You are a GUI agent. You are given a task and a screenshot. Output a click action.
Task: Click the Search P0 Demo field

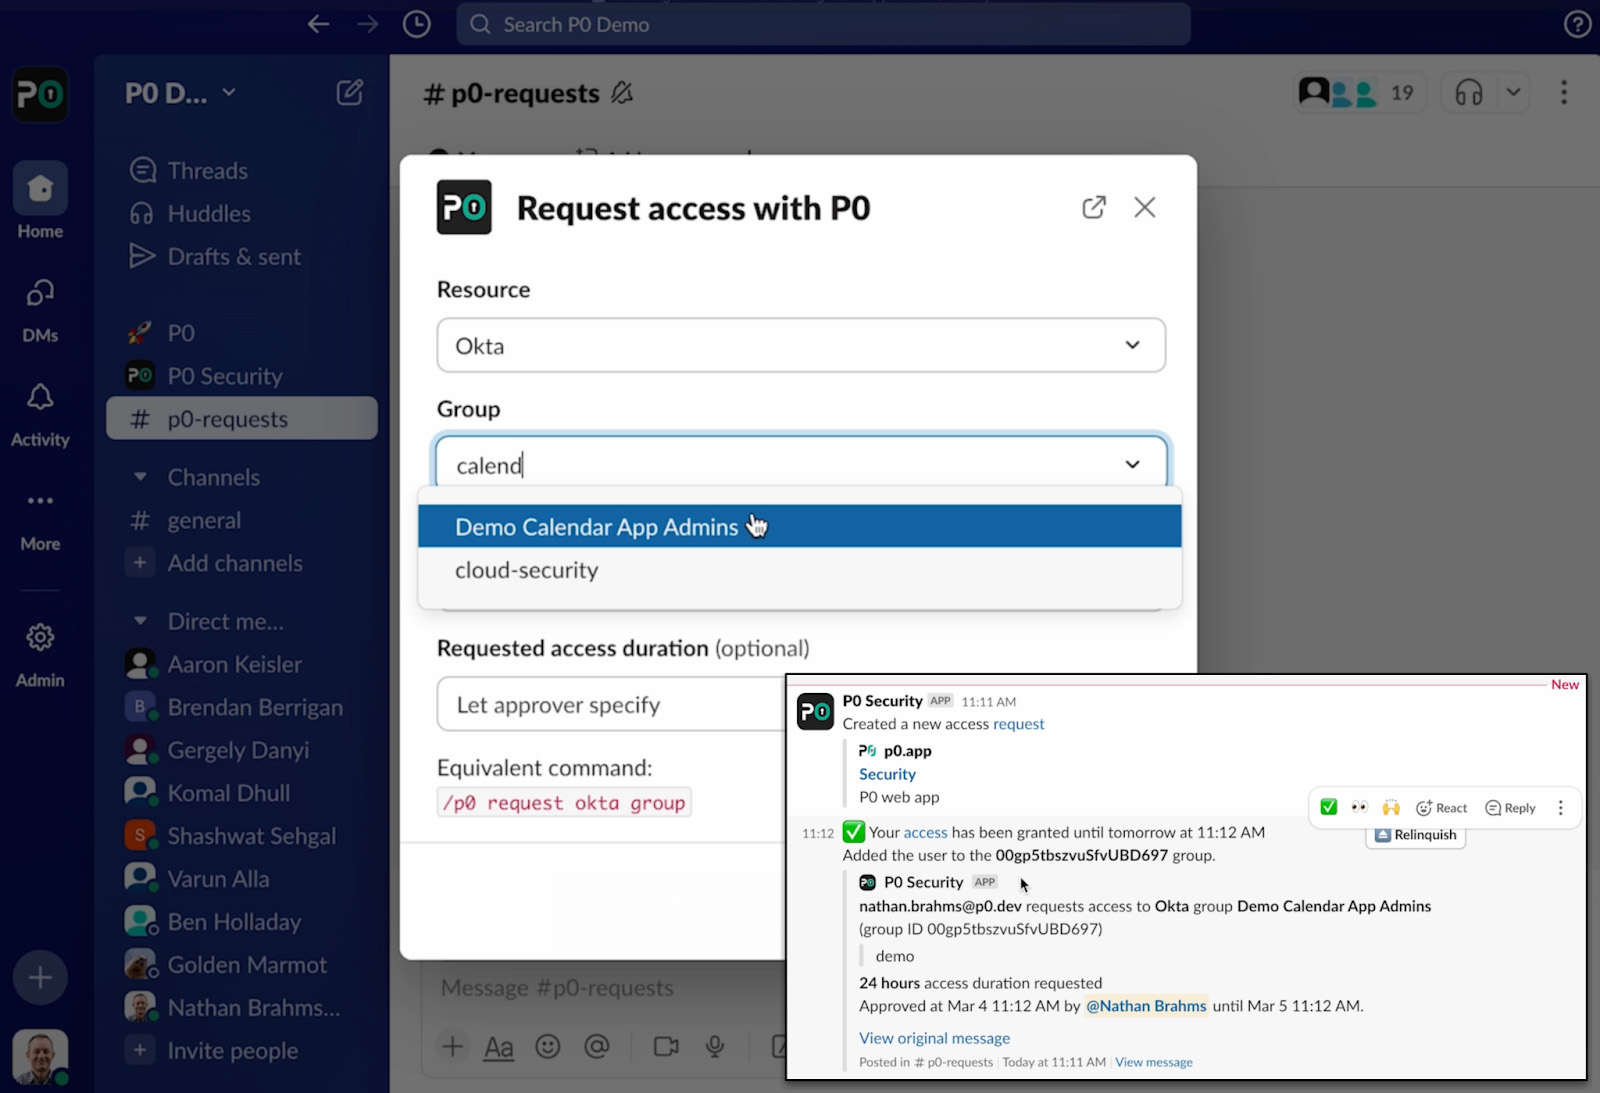coord(822,24)
